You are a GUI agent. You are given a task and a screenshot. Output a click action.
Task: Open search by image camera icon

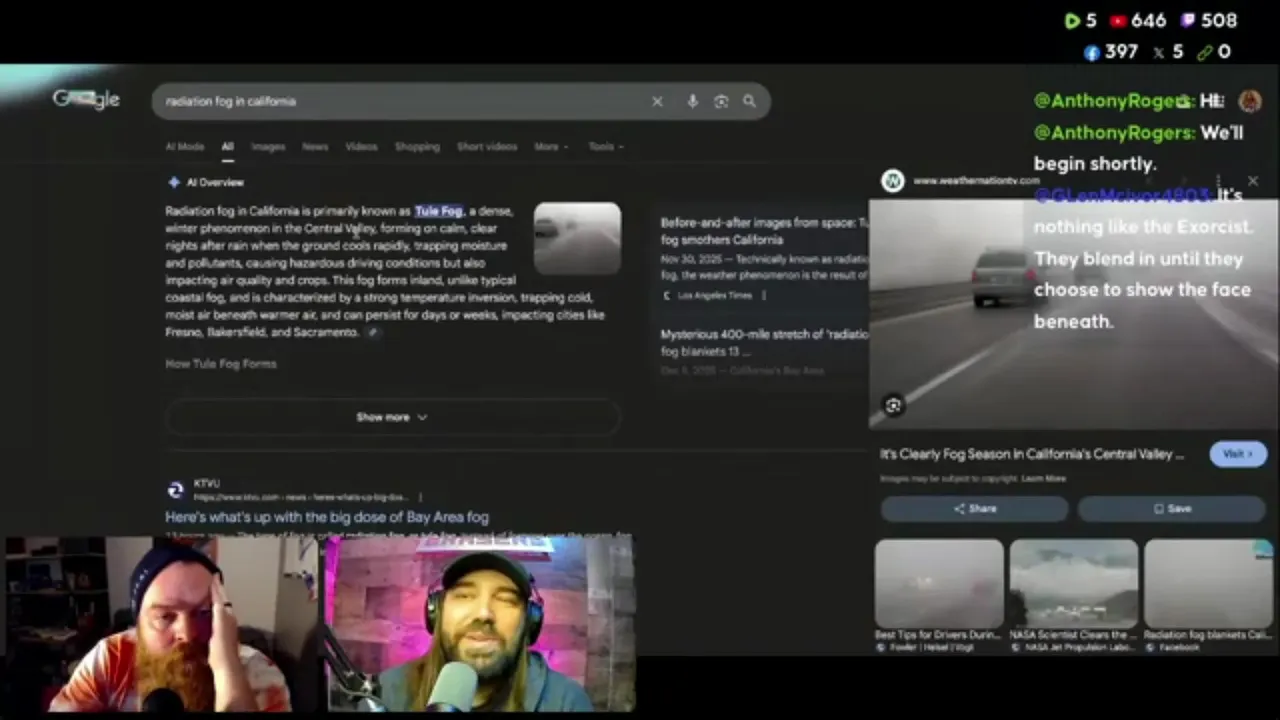point(721,101)
